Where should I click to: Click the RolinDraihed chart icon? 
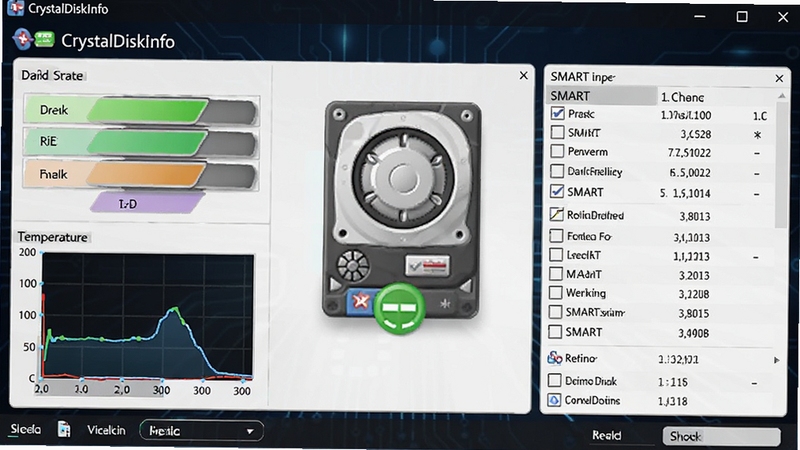(557, 214)
